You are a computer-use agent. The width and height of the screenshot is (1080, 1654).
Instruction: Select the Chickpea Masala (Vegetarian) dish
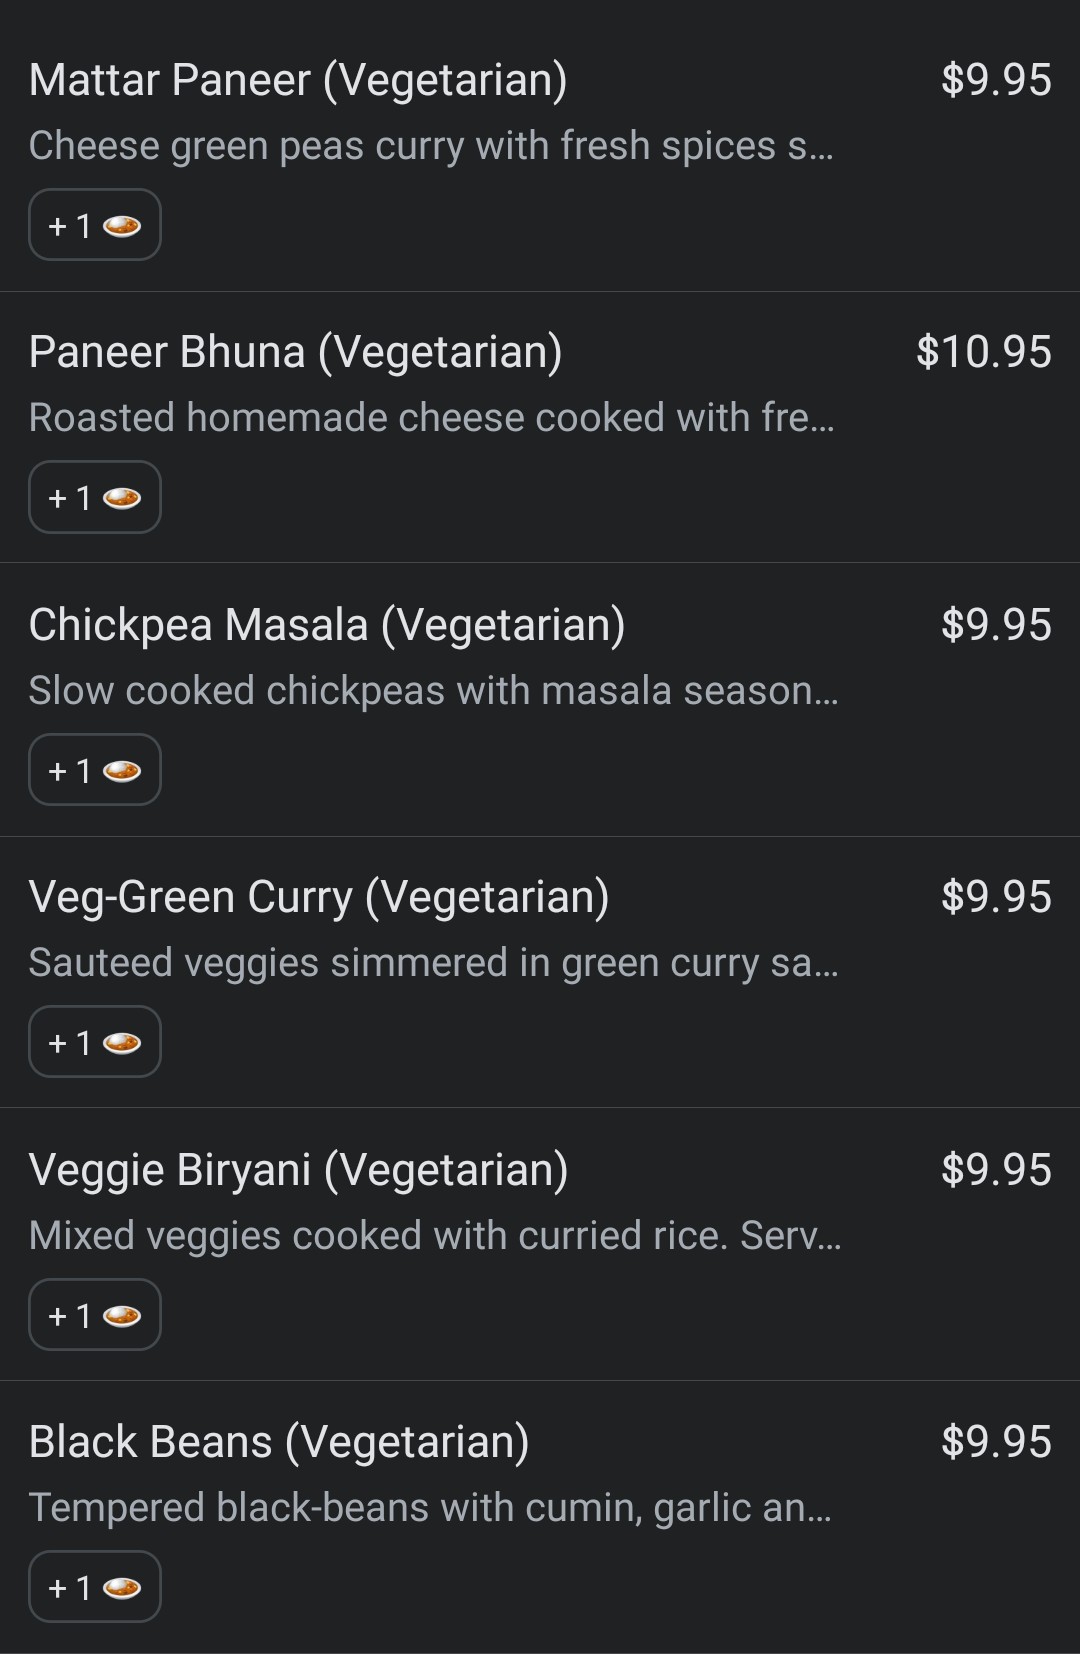tap(327, 625)
